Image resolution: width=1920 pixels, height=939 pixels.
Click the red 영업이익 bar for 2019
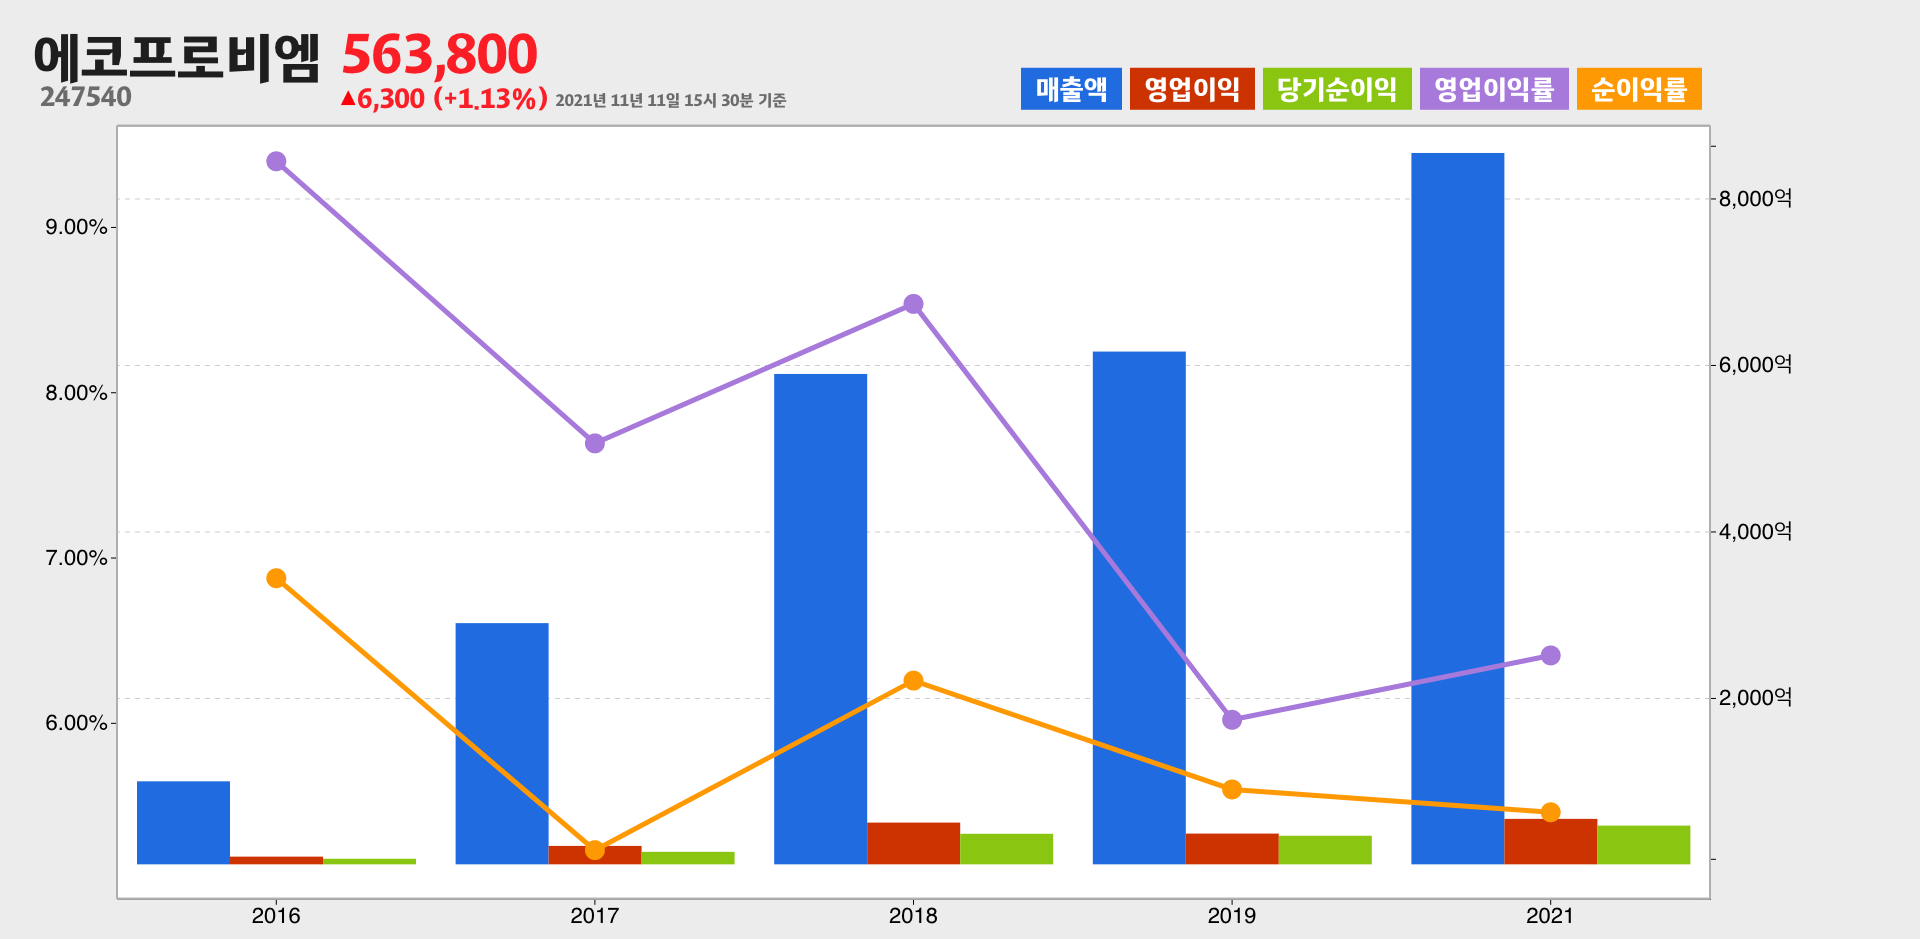(1232, 849)
